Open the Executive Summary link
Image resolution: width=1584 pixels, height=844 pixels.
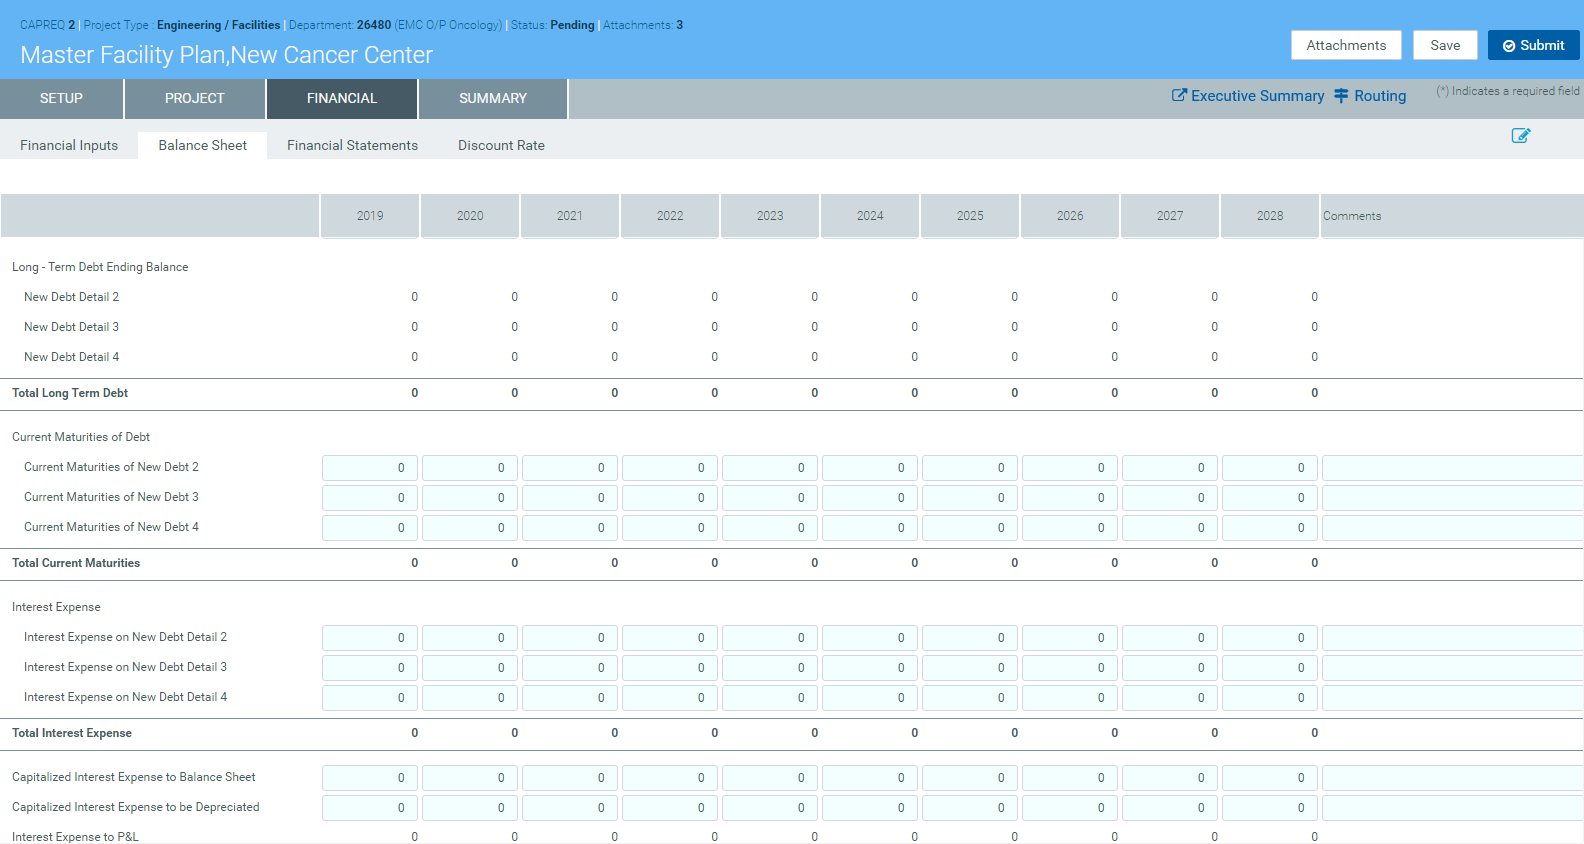[x=1257, y=96]
